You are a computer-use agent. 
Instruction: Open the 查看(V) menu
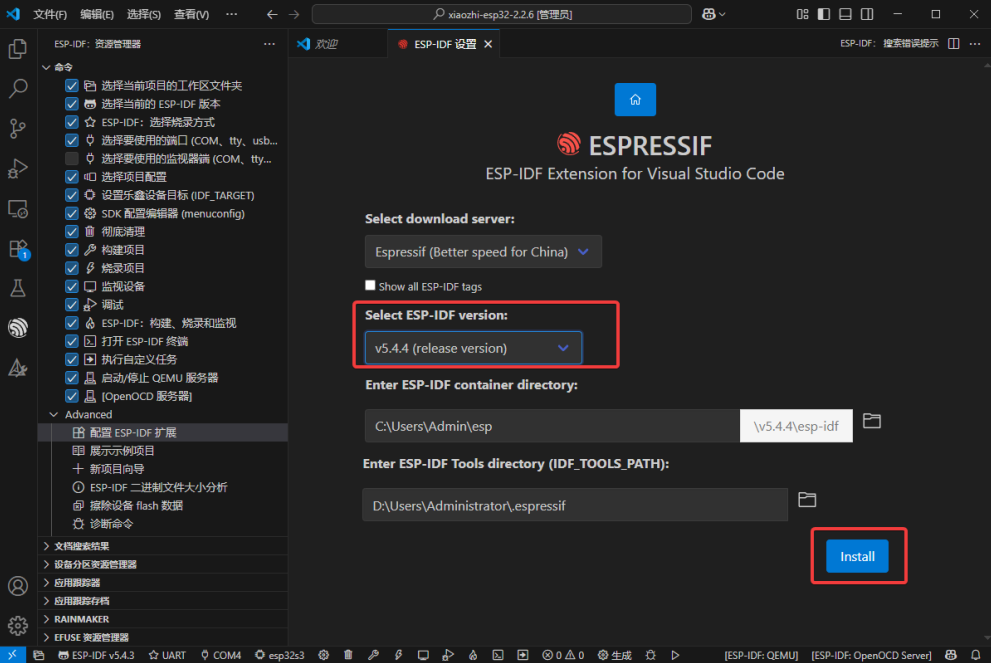pos(192,14)
